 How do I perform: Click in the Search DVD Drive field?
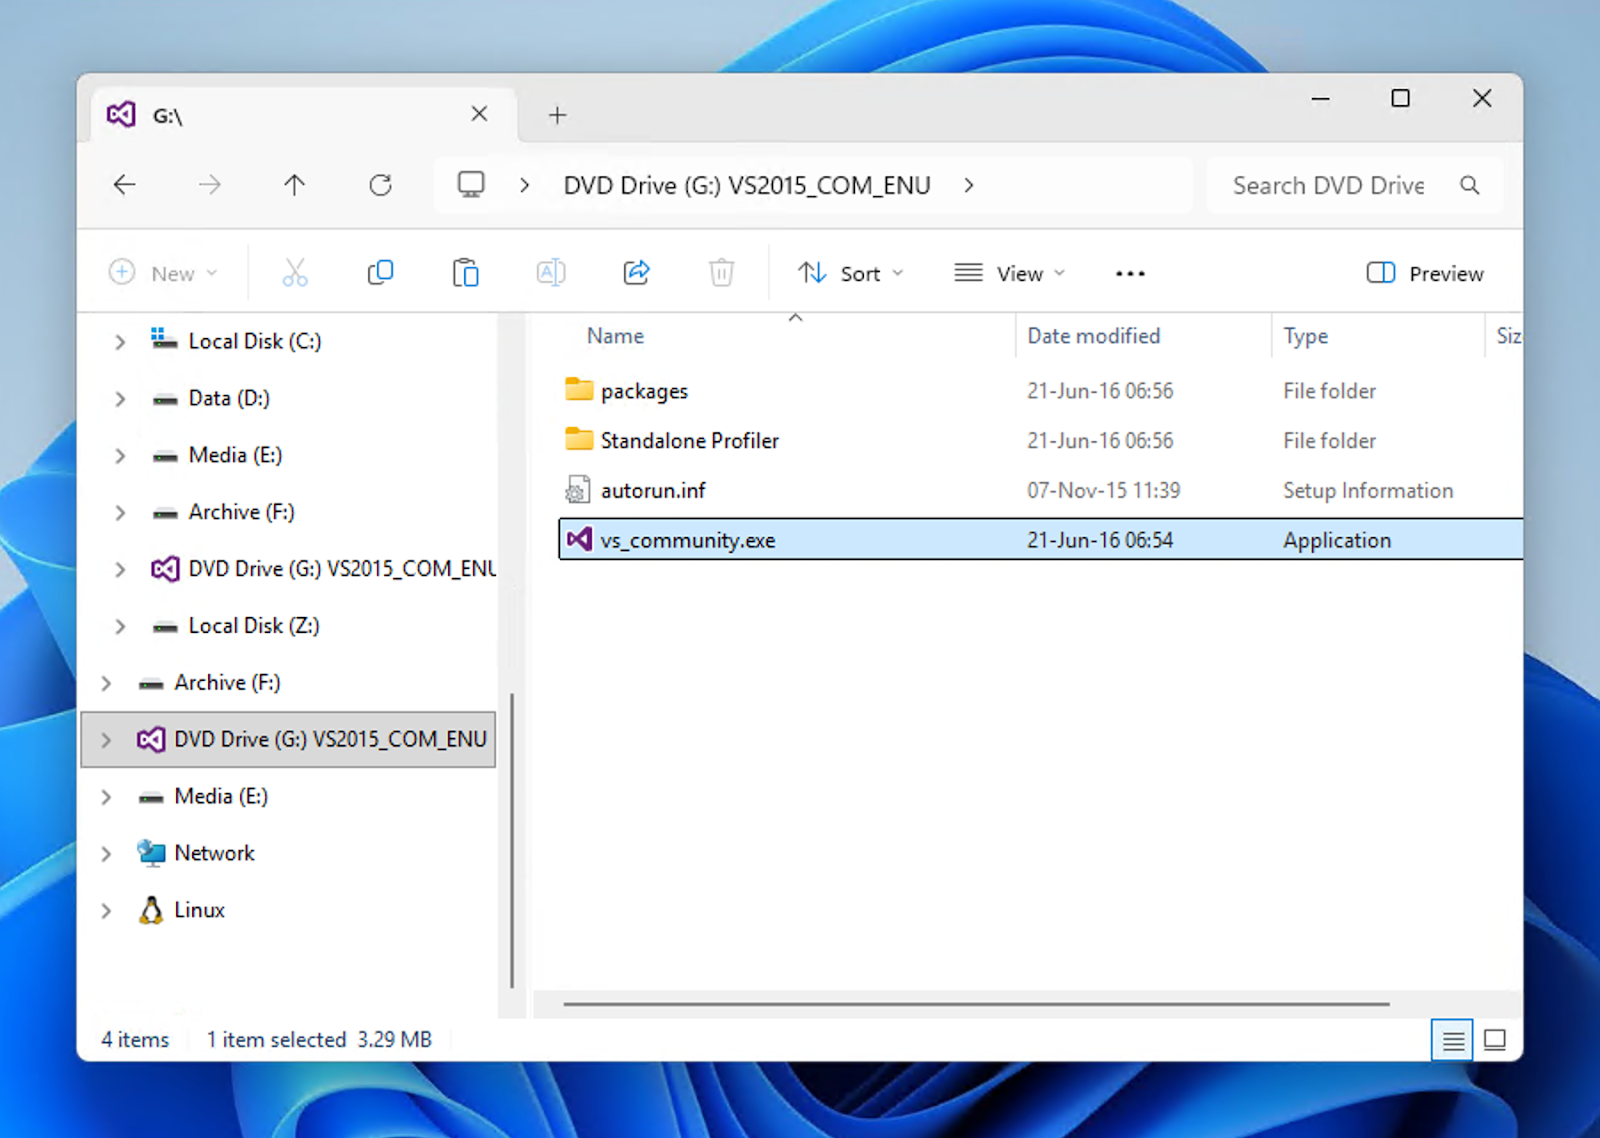[x=1328, y=185]
